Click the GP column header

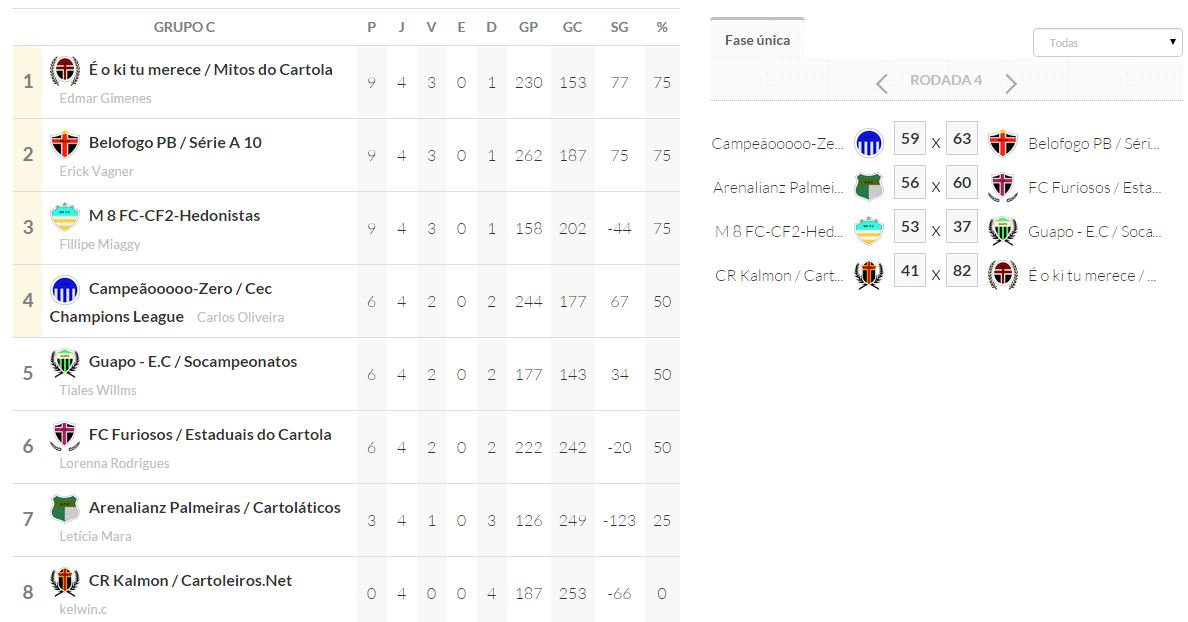click(528, 27)
